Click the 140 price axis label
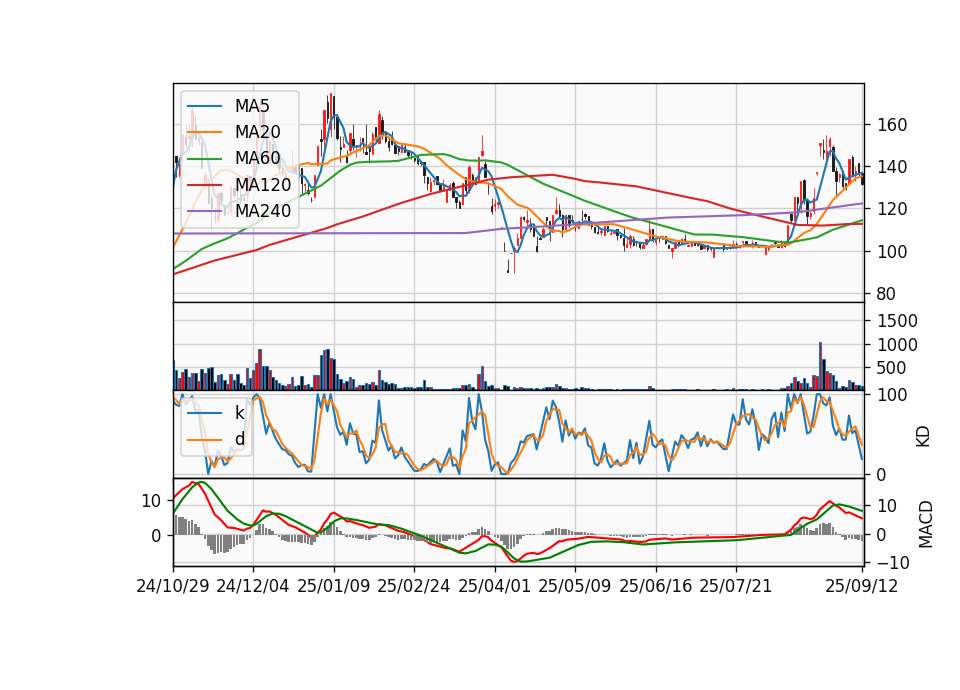 tap(892, 167)
